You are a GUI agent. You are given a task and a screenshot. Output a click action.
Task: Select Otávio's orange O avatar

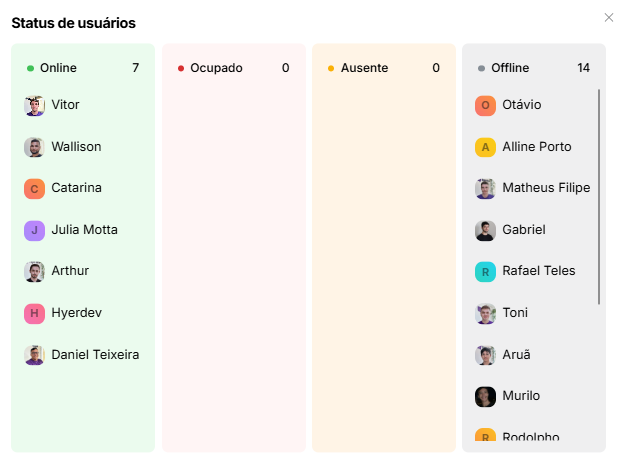point(485,105)
